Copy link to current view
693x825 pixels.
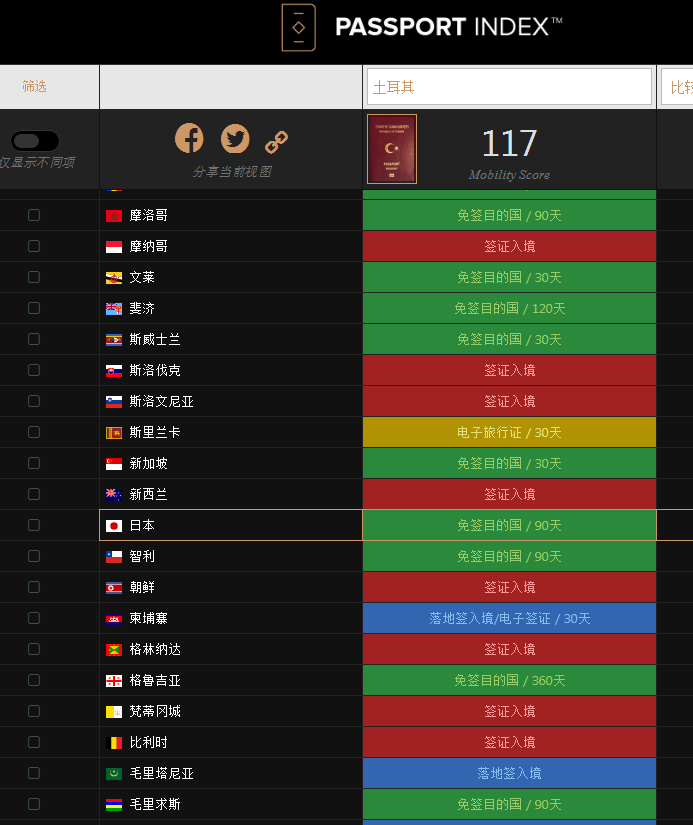[277, 142]
